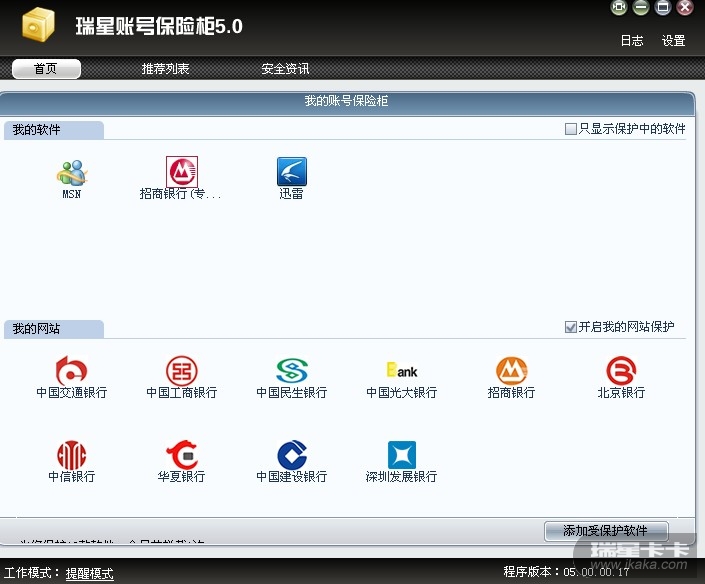705x584 pixels.
Task: Switch to the 安全资讯 tab
Action: tap(286, 69)
